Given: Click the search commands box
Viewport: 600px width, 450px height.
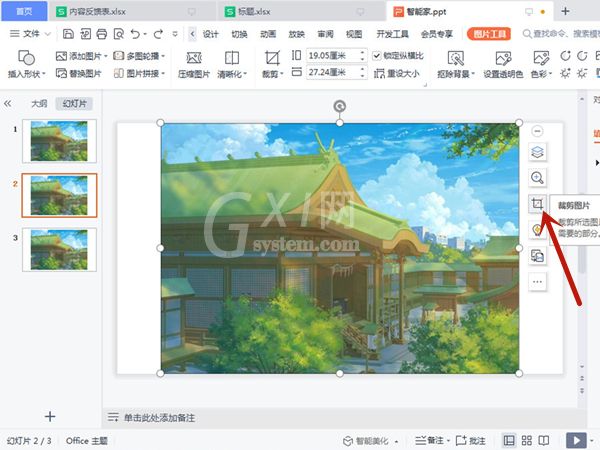Looking at the screenshot, I should coord(561,34).
